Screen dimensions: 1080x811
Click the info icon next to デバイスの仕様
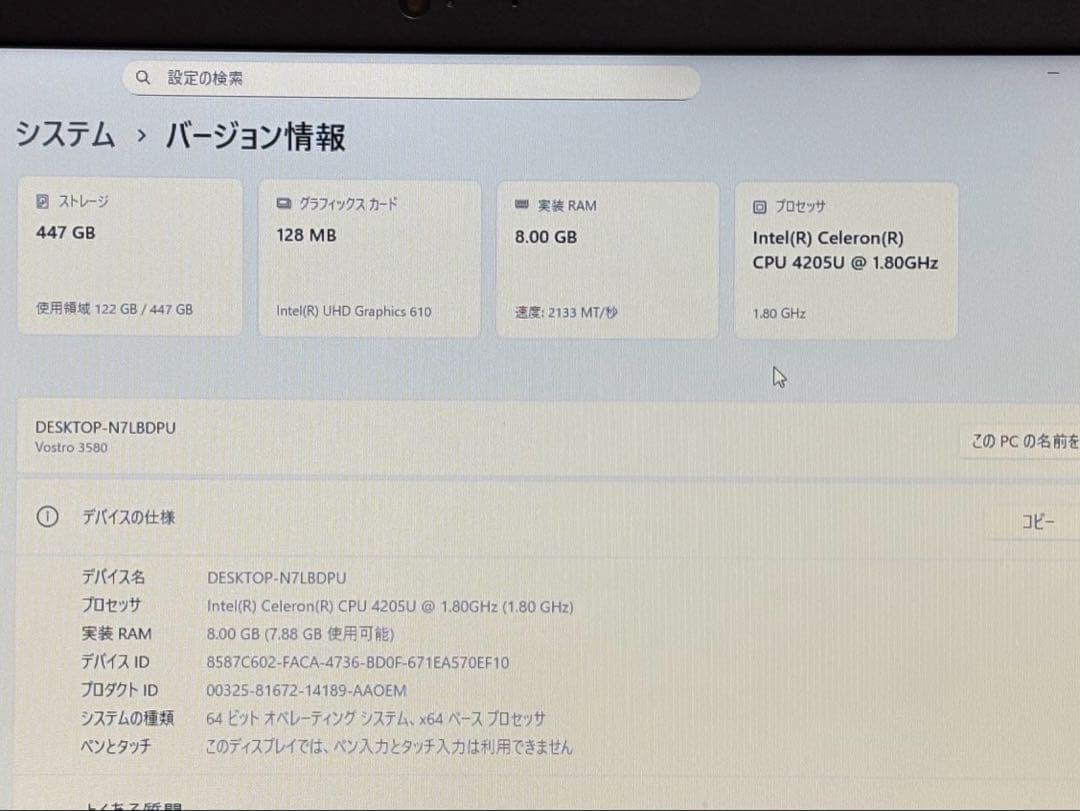click(x=46, y=518)
